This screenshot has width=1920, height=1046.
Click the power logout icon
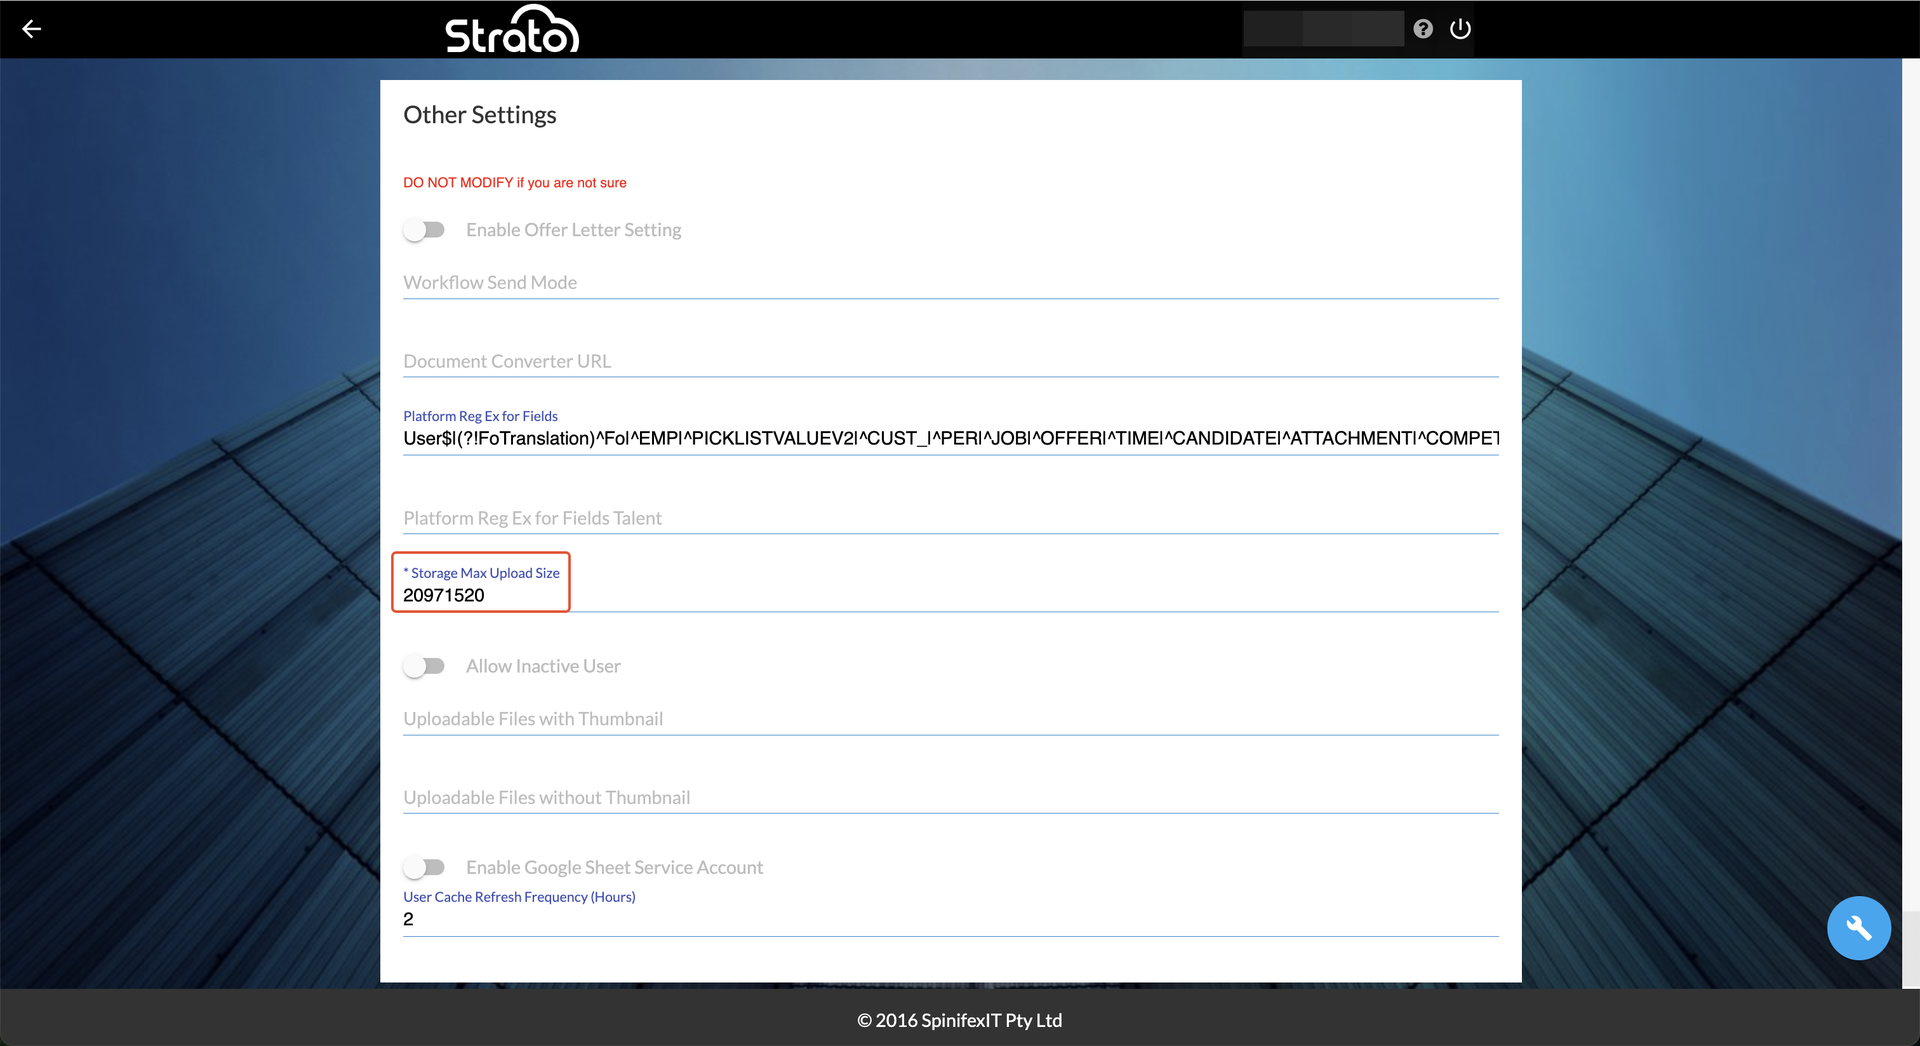point(1460,29)
